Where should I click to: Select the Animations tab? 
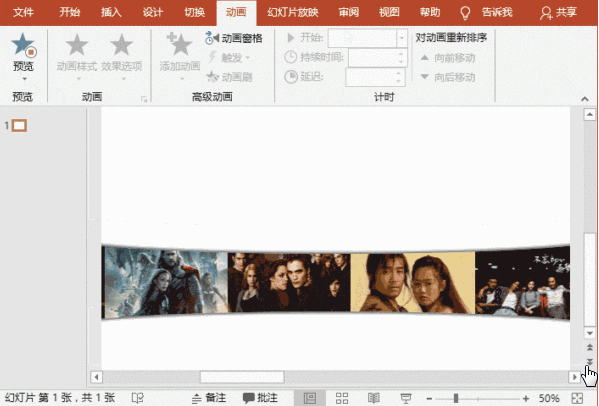click(x=236, y=13)
